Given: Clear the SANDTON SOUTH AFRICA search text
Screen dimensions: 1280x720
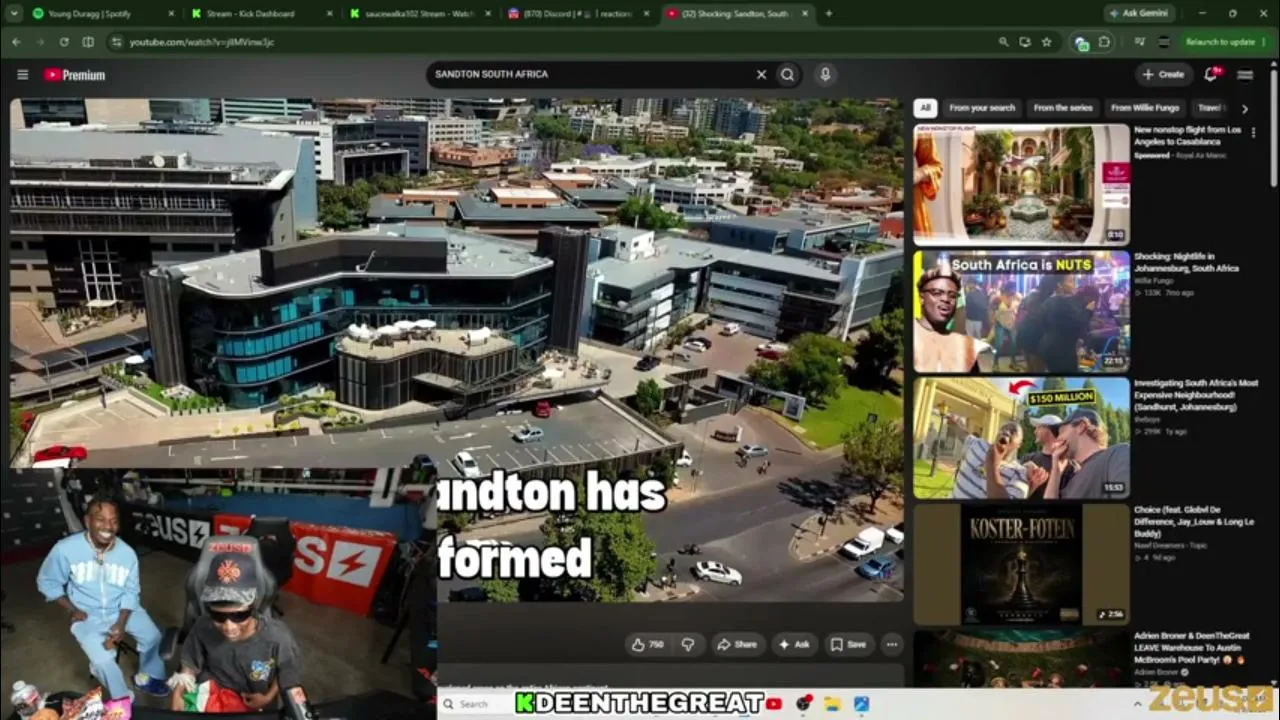Looking at the screenshot, I should coord(761,74).
